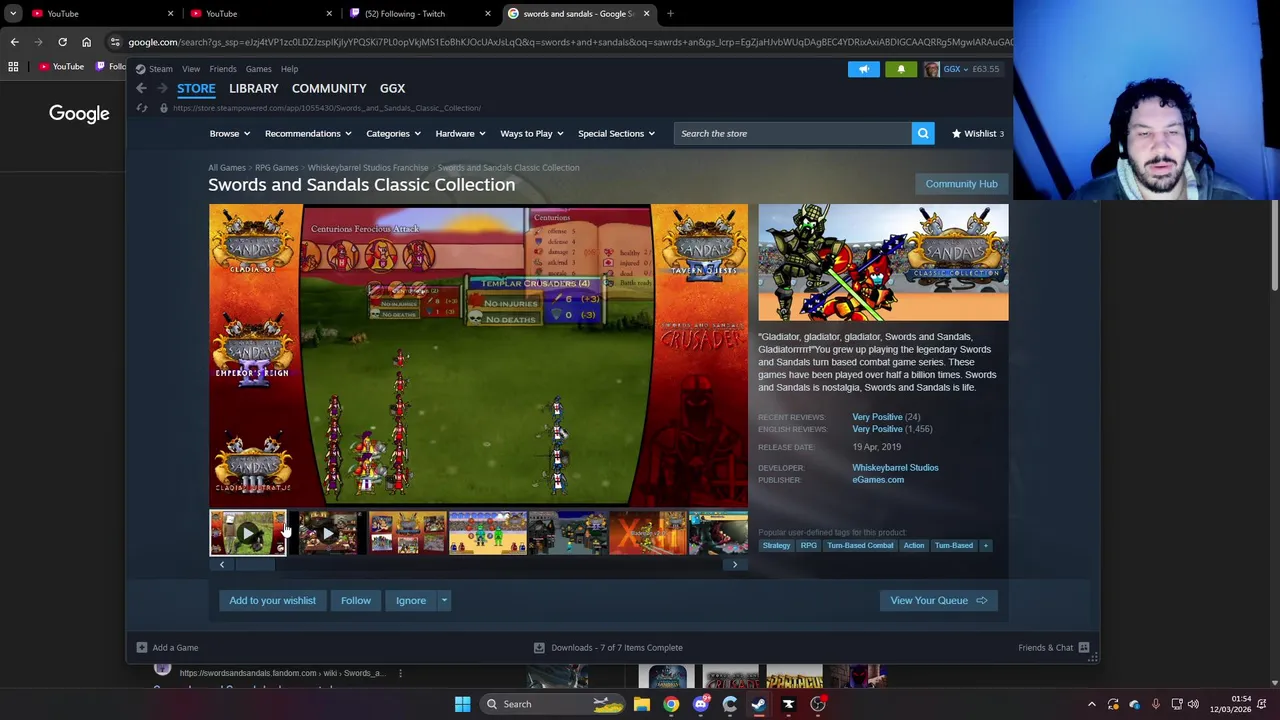Expand the Browse dropdown menu
The image size is (1280, 720).
[230, 133]
